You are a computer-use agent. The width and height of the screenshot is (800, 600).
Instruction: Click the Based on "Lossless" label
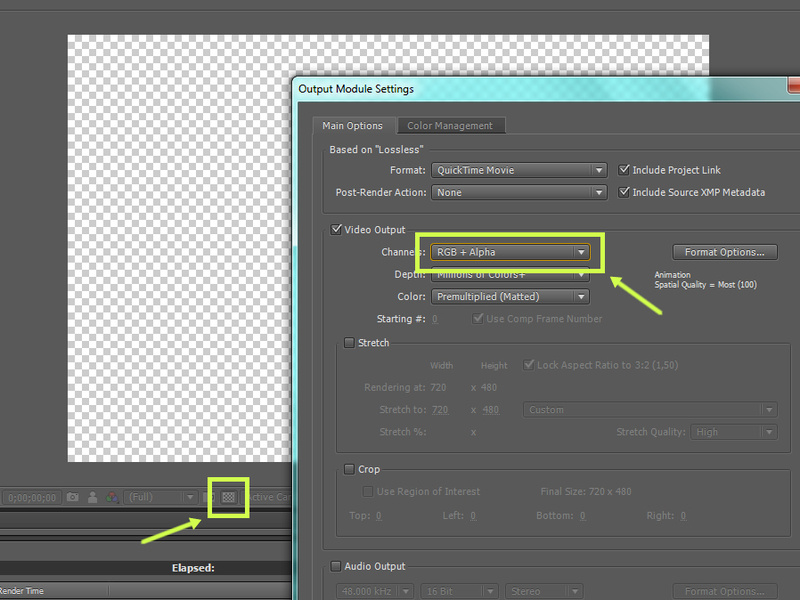click(377, 149)
